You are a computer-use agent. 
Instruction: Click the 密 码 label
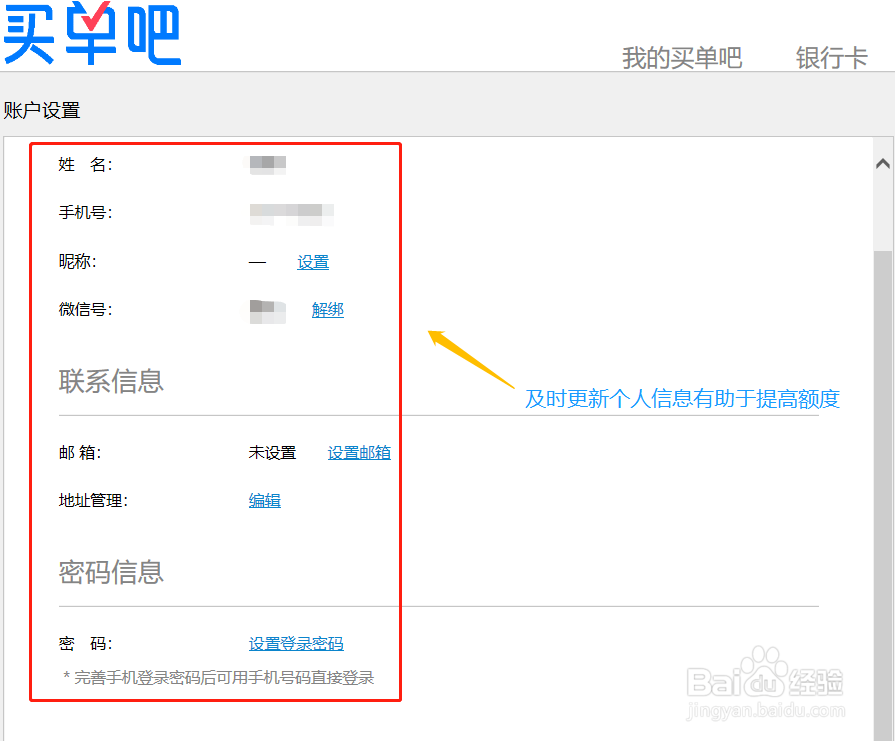pyautogui.click(x=86, y=643)
